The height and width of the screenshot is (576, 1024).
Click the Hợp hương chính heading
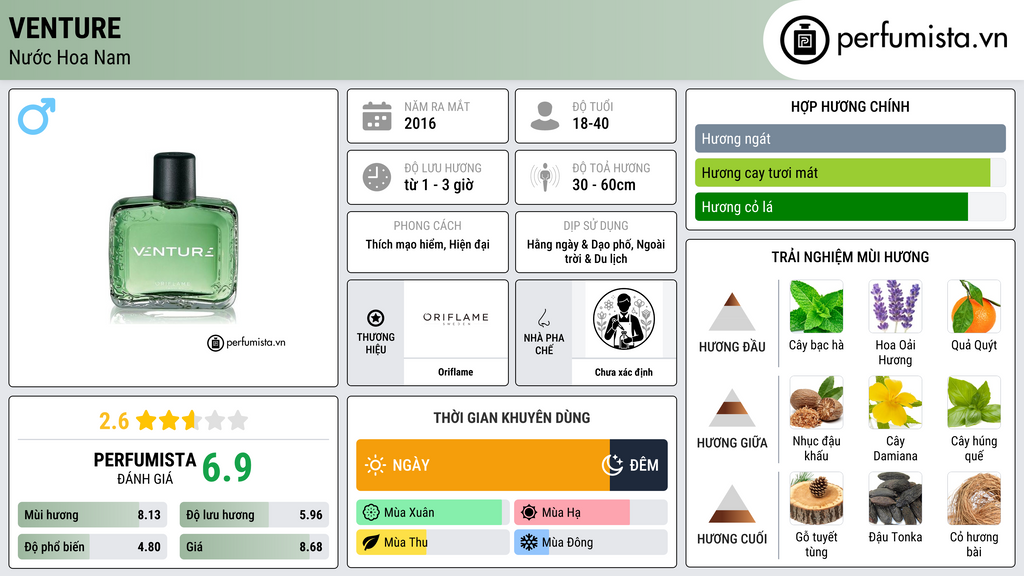click(850, 106)
